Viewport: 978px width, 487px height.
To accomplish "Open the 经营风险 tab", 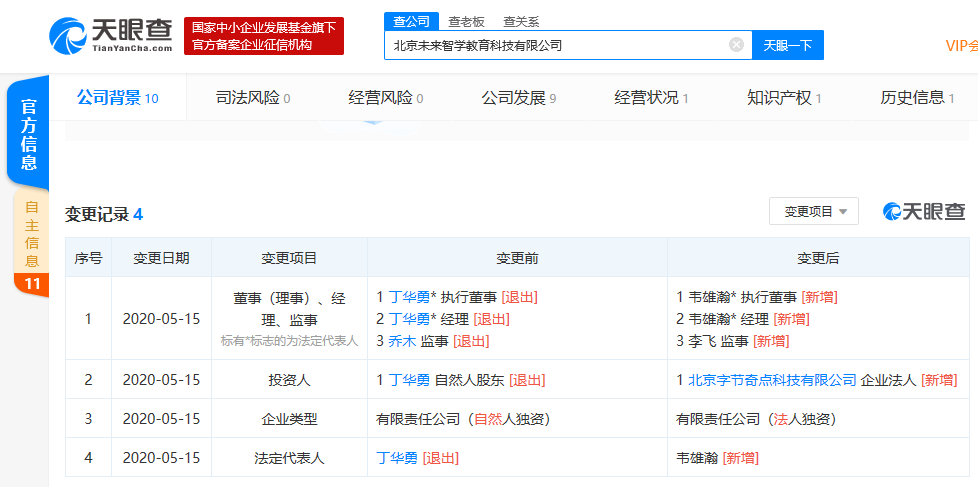I will 385,98.
